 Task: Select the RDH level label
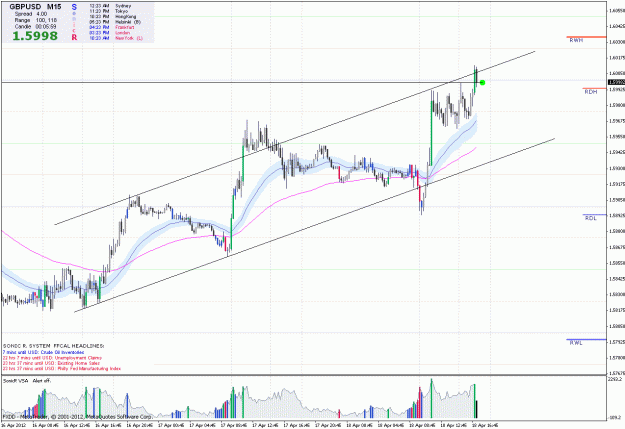click(x=591, y=92)
